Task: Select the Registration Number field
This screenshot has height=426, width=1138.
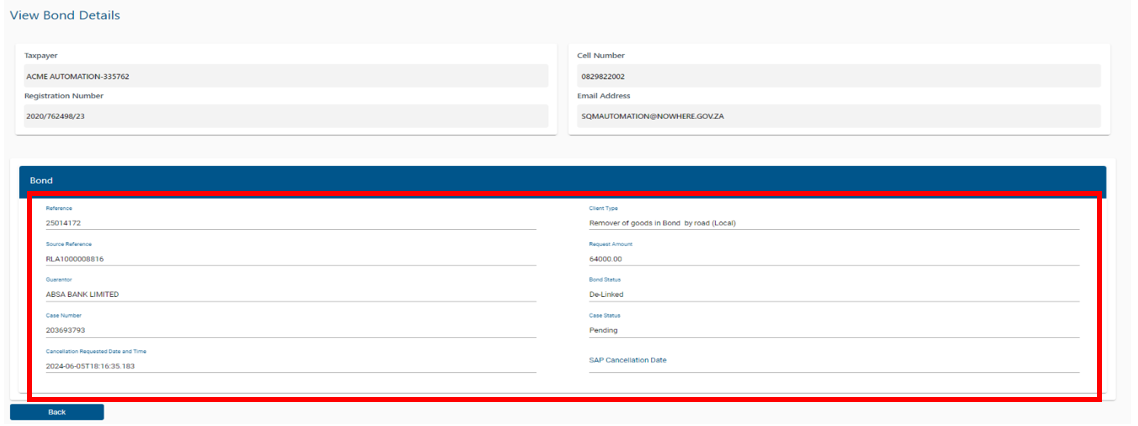Action: (285, 116)
